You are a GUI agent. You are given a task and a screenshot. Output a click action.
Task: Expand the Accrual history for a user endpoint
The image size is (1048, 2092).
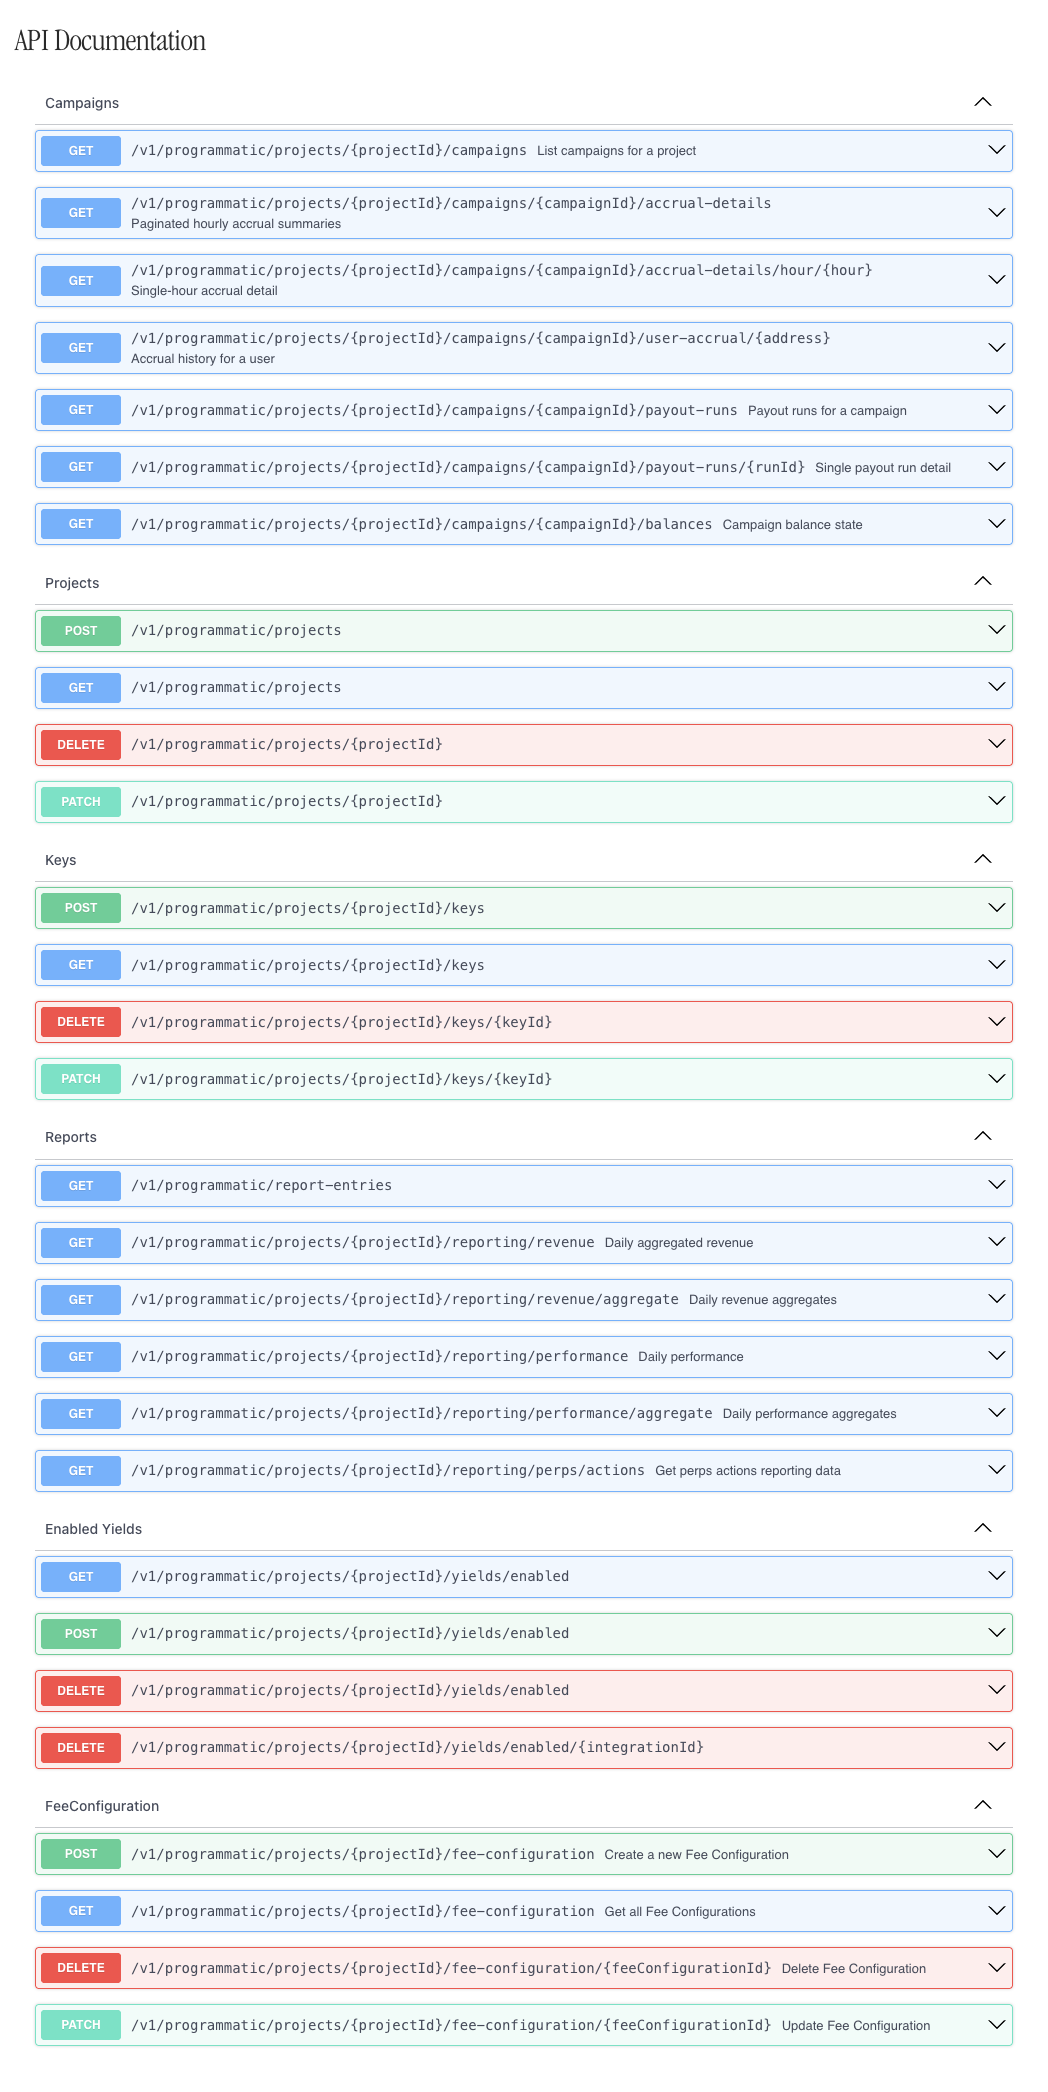(x=997, y=348)
